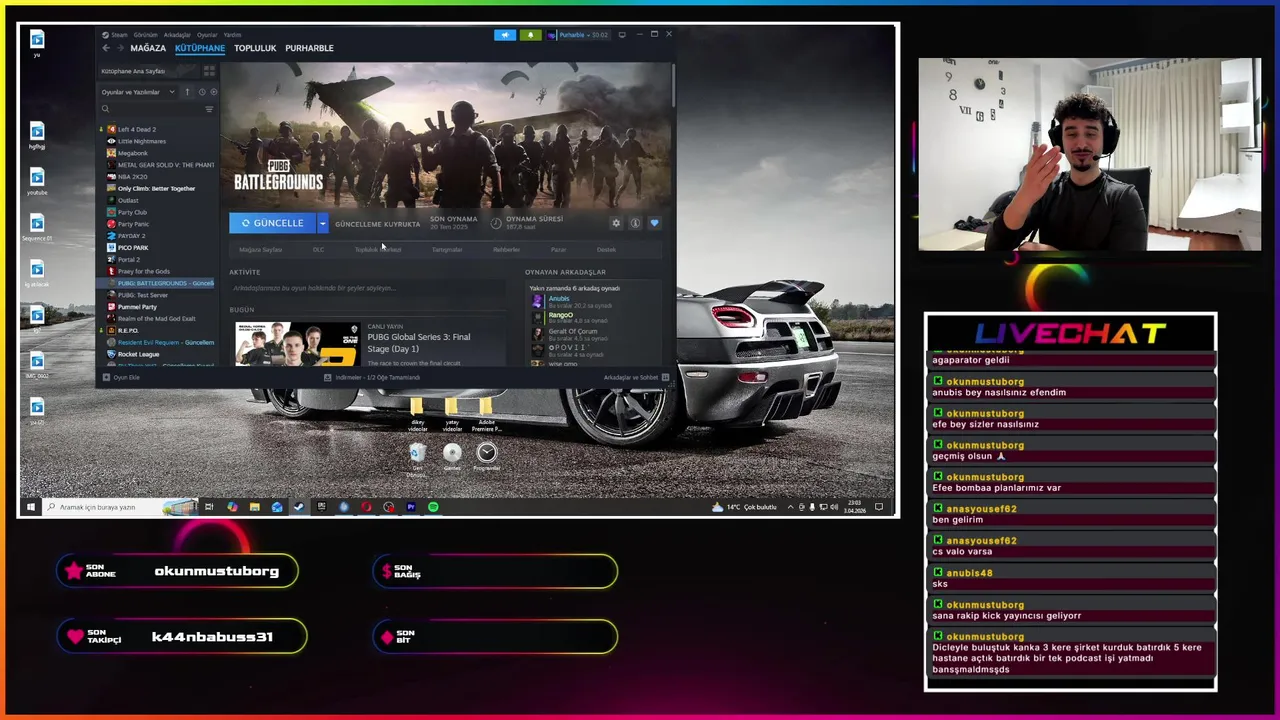
Task: Open Spotify from the taskbar
Action: (433, 507)
